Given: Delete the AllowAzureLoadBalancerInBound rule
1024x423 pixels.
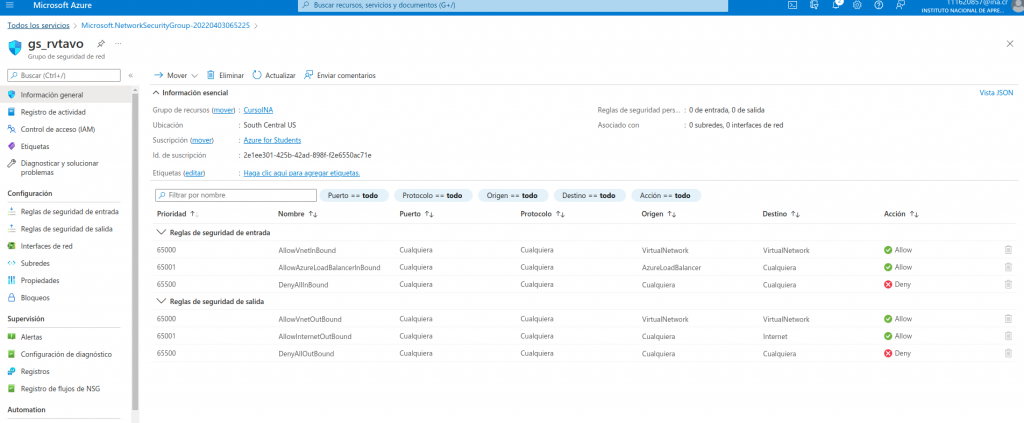Looking at the screenshot, I should click(1008, 267).
